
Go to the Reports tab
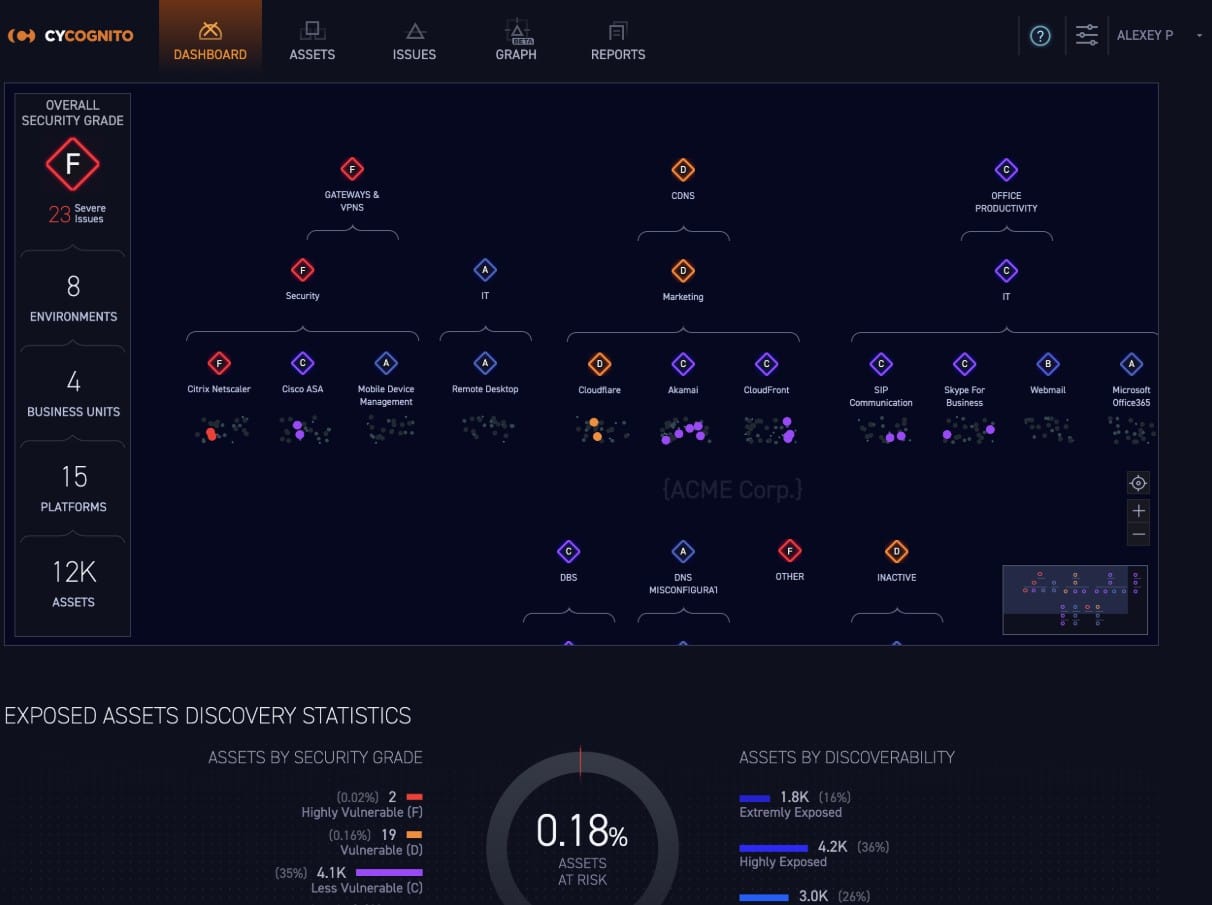(x=618, y=41)
